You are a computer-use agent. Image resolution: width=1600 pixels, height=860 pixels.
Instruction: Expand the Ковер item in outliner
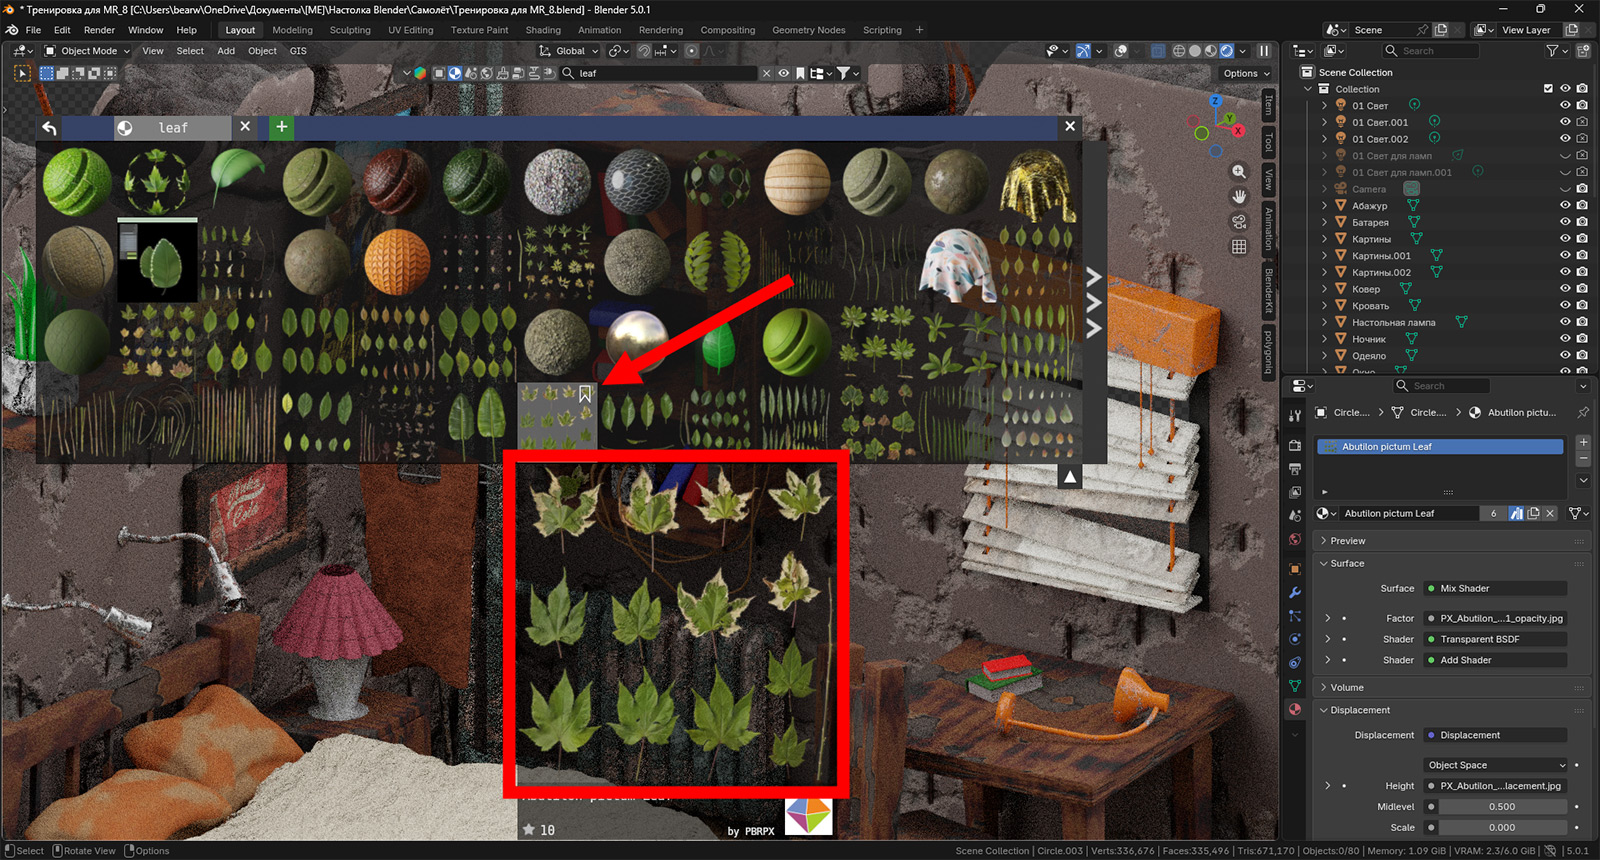point(1325,289)
